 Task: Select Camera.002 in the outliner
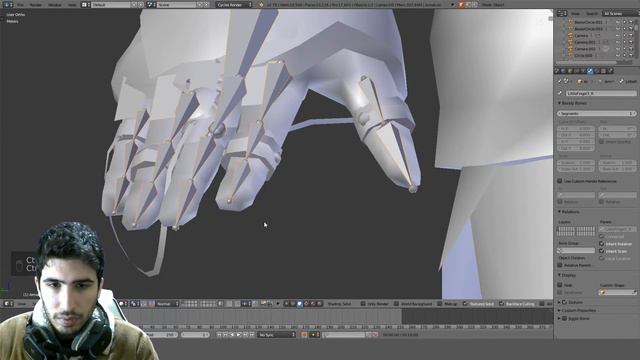click(585, 49)
